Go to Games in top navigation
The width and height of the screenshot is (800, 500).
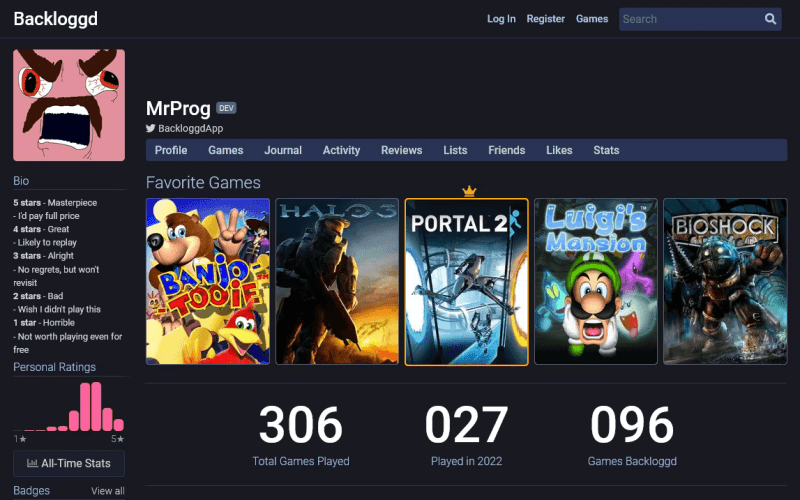click(x=592, y=19)
